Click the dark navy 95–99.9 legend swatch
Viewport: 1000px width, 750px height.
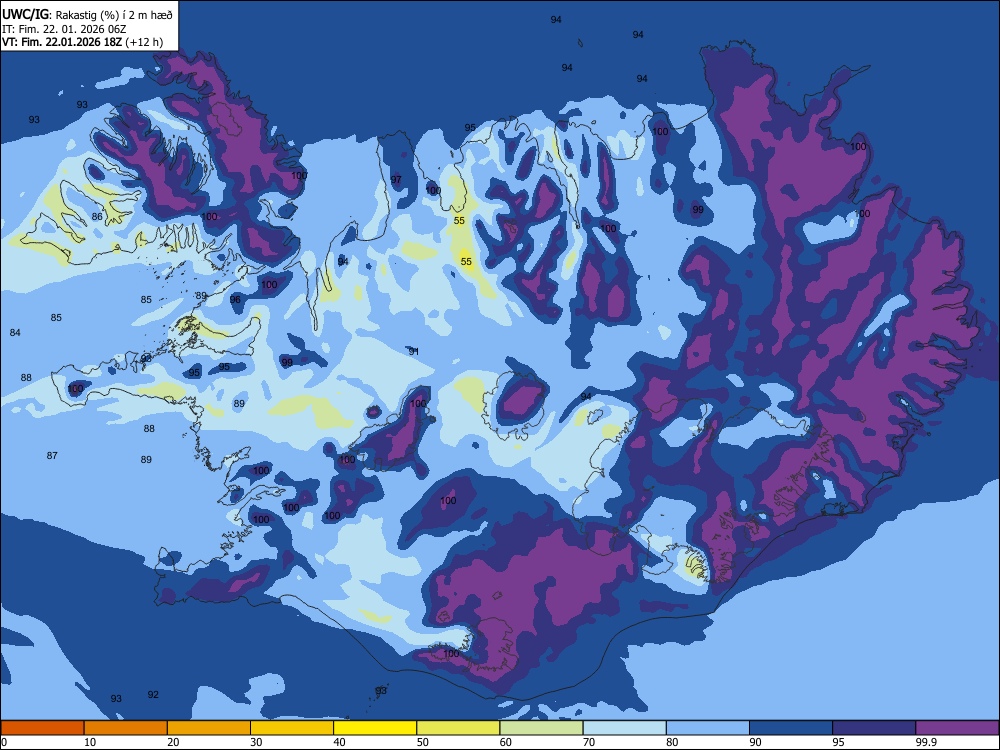tap(874, 728)
